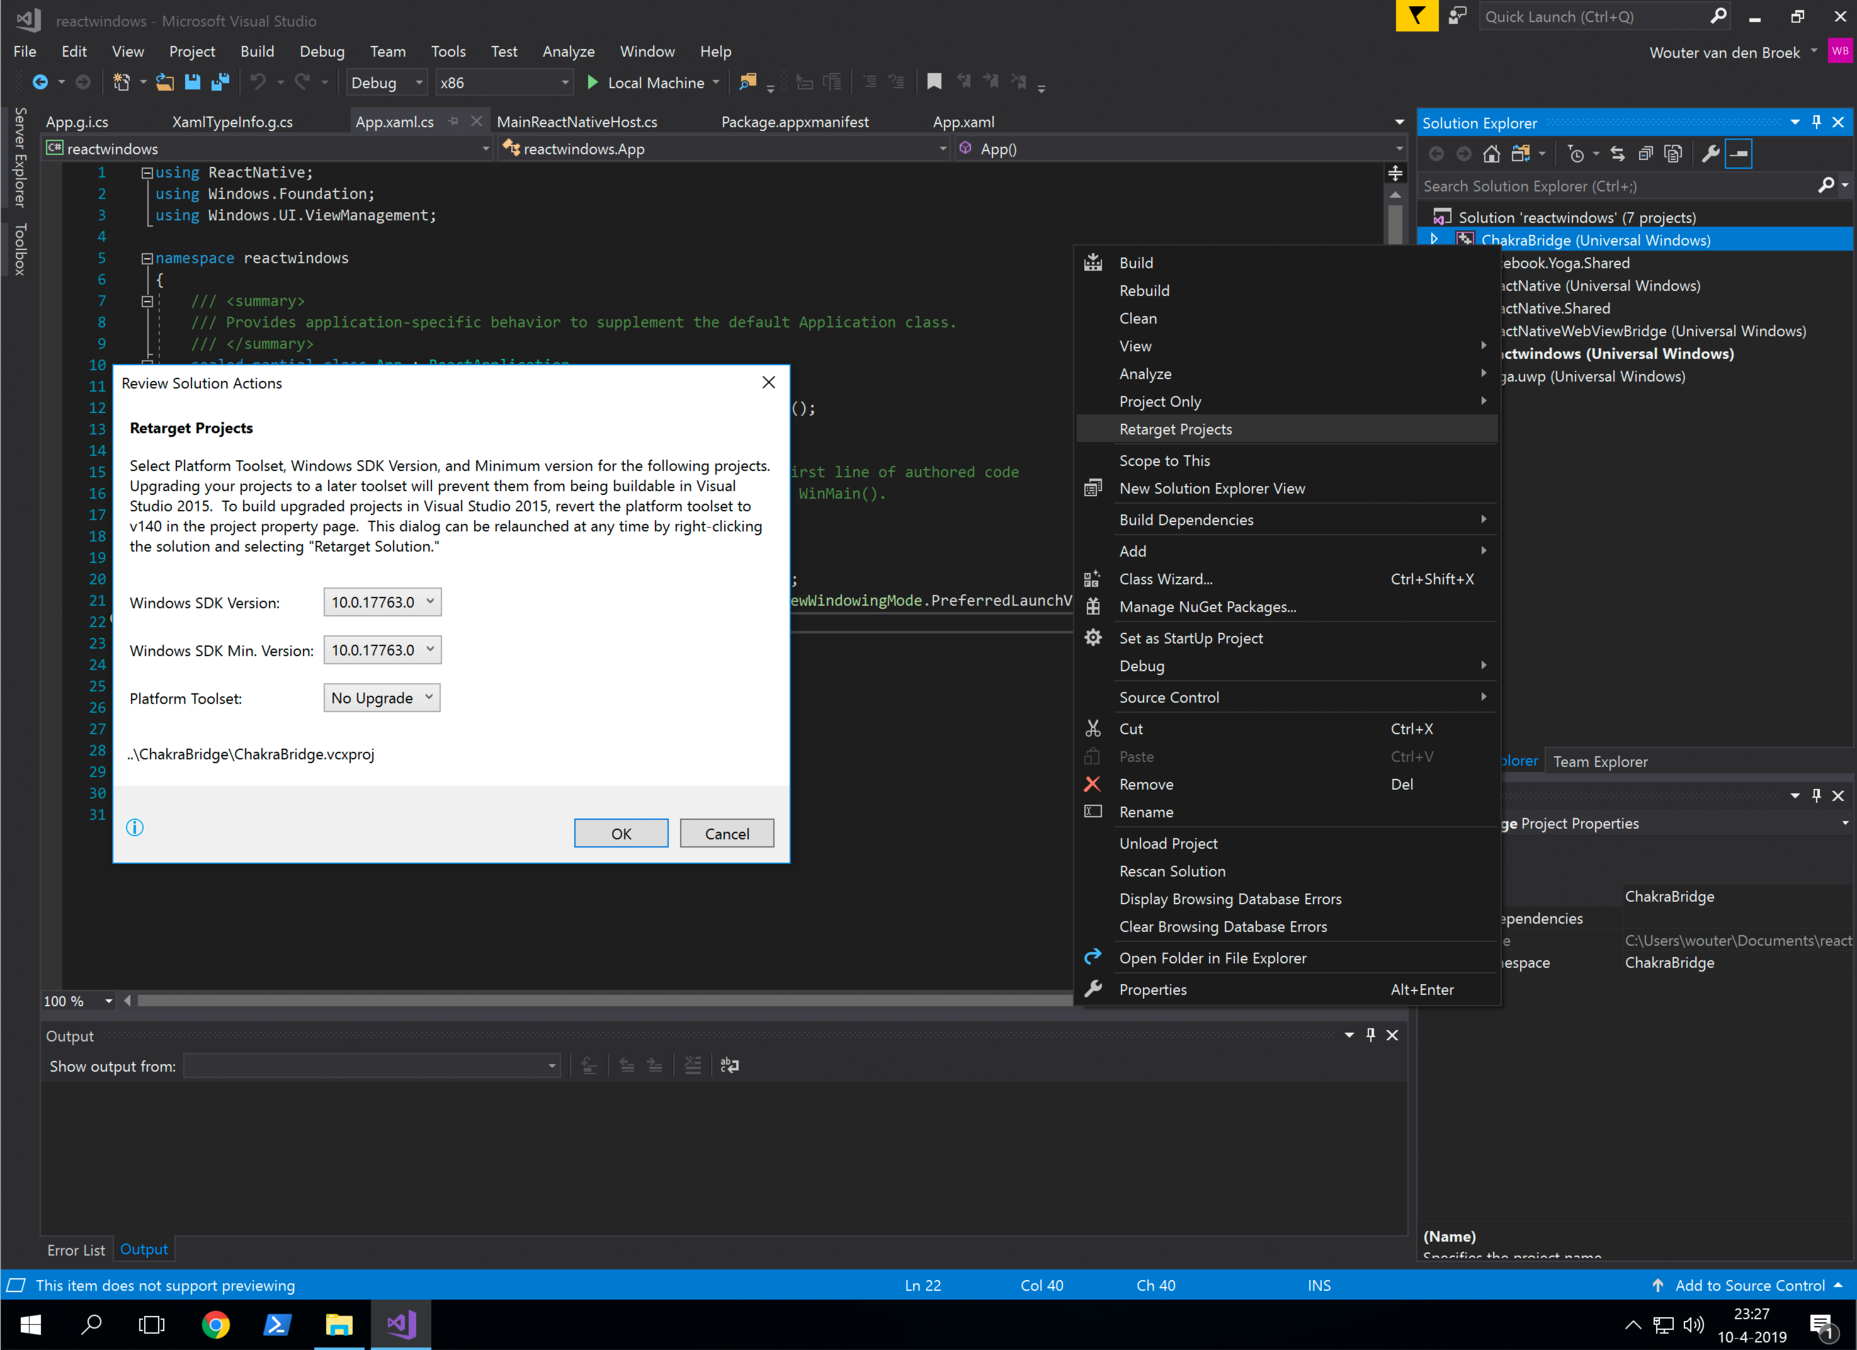Click Collapse All in Solution Explorer toolbar
The image size is (1857, 1350).
pos(1645,154)
